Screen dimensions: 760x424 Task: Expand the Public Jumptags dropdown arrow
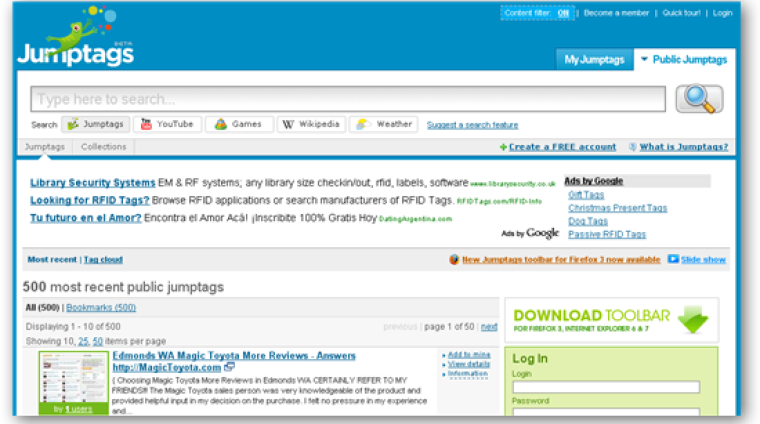click(x=644, y=59)
